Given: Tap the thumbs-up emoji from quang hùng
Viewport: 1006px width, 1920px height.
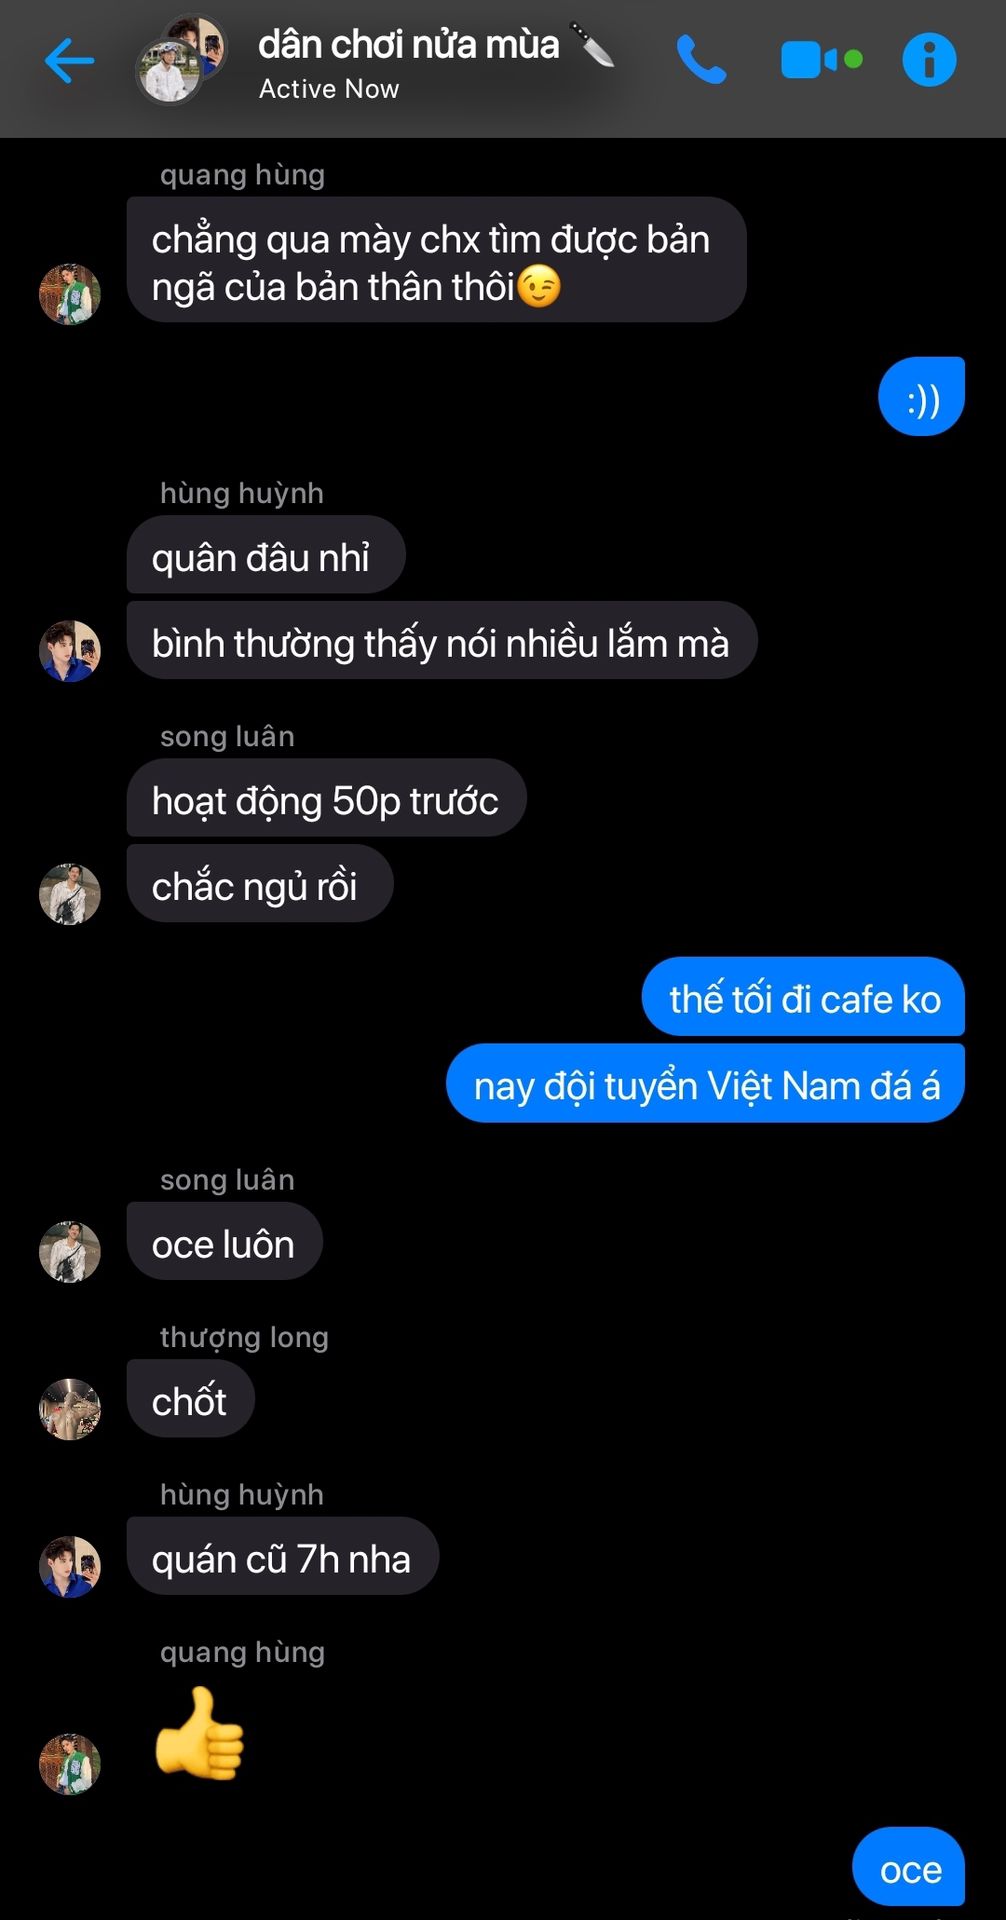Looking at the screenshot, I should click(199, 1733).
